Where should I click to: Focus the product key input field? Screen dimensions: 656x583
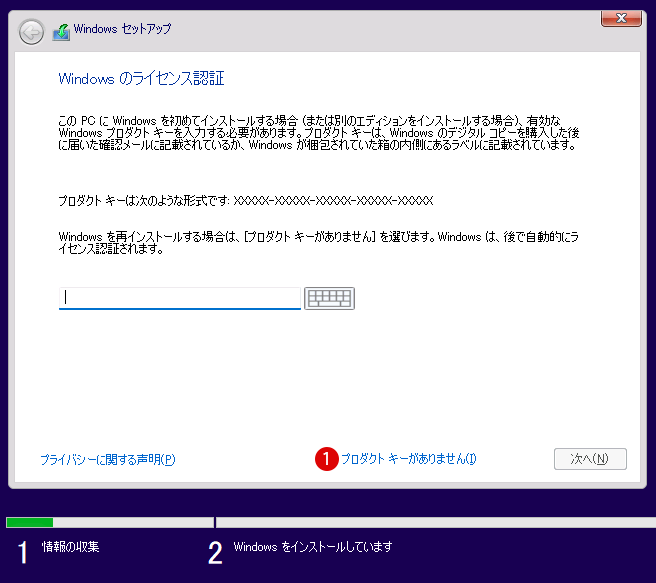click(180, 298)
